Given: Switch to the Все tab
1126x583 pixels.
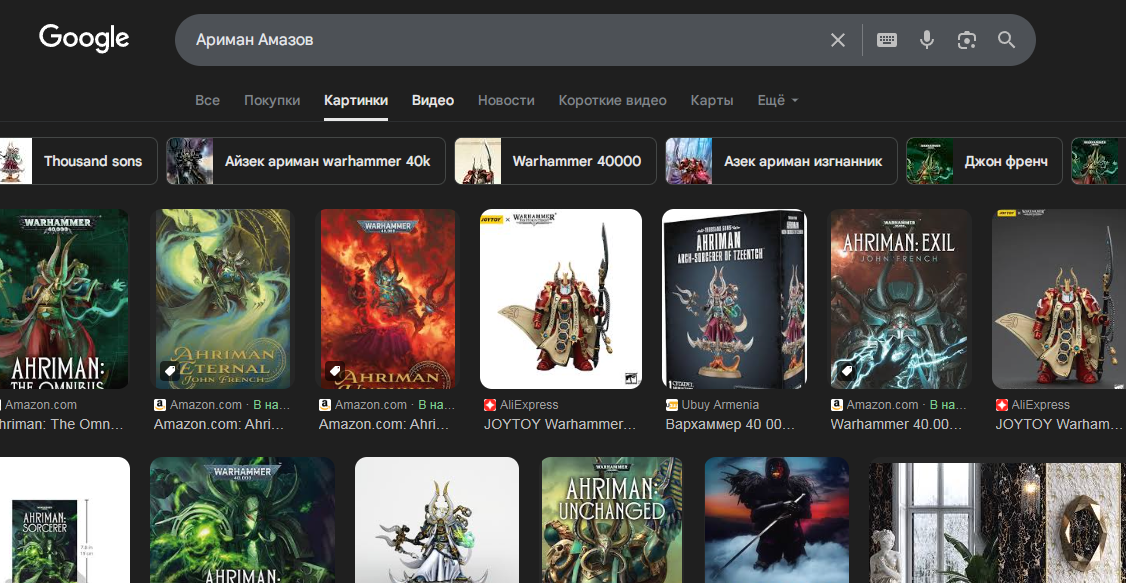Looking at the screenshot, I should pyautogui.click(x=208, y=101).
